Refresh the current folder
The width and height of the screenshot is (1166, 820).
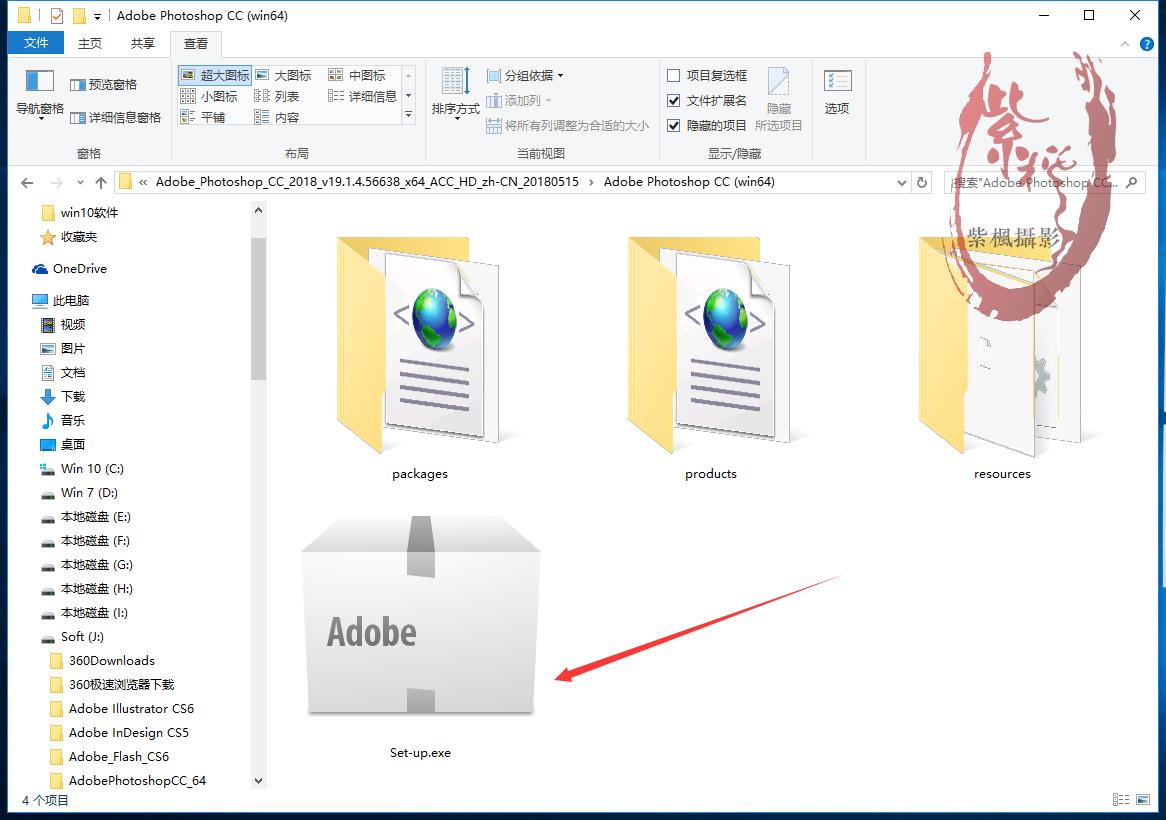tap(922, 182)
